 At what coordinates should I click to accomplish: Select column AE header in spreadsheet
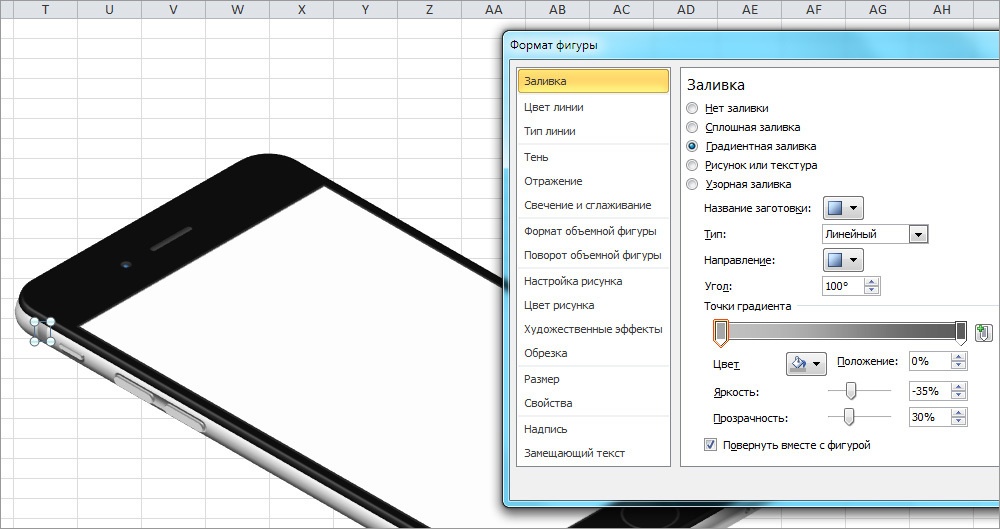pyautogui.click(x=750, y=10)
